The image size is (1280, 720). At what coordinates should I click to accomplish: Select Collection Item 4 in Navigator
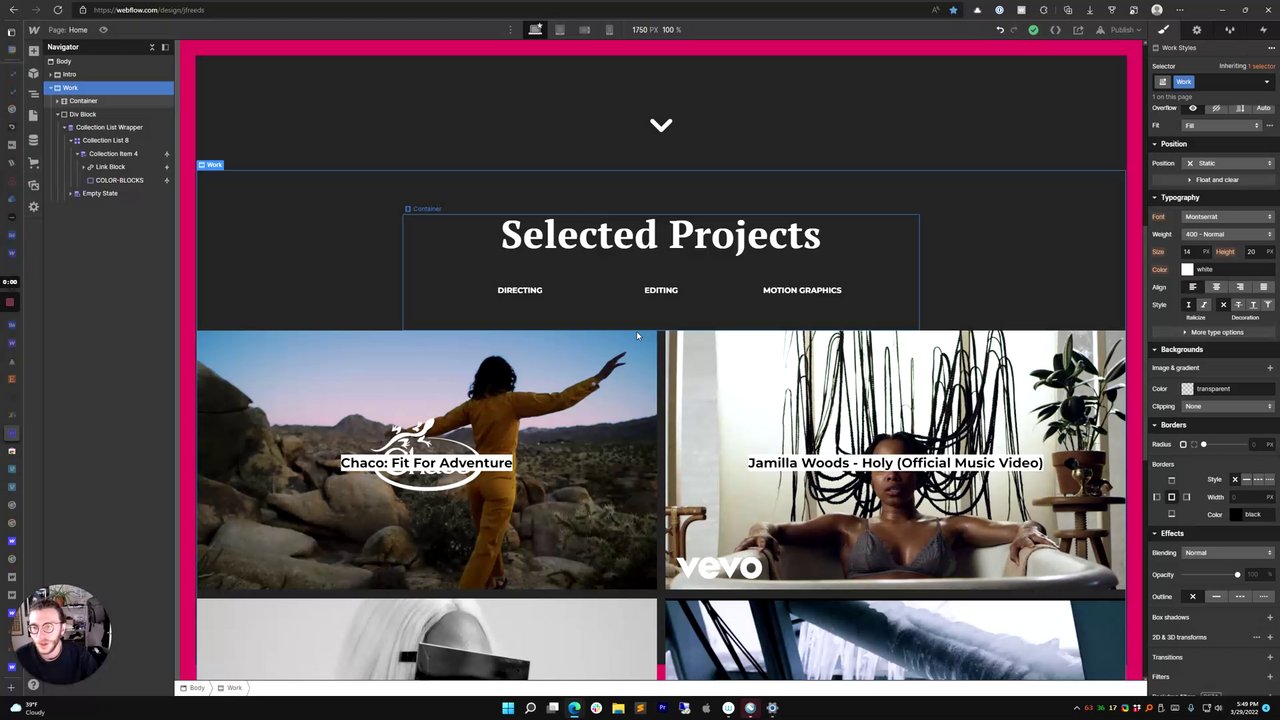coord(113,154)
